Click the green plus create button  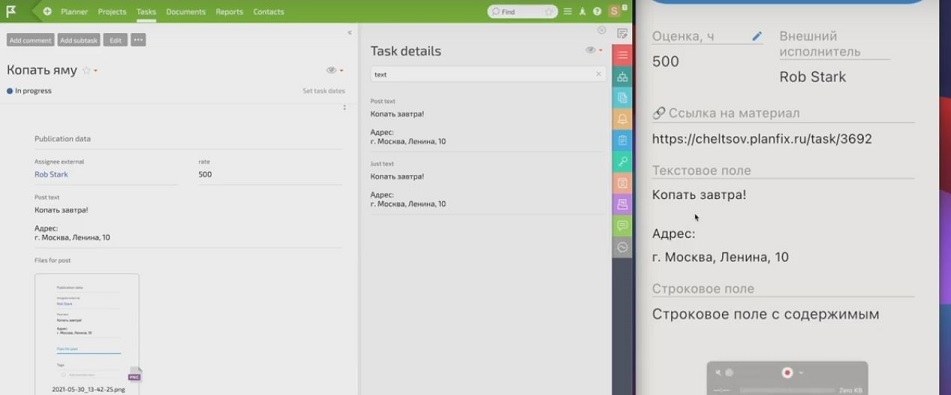pos(47,12)
